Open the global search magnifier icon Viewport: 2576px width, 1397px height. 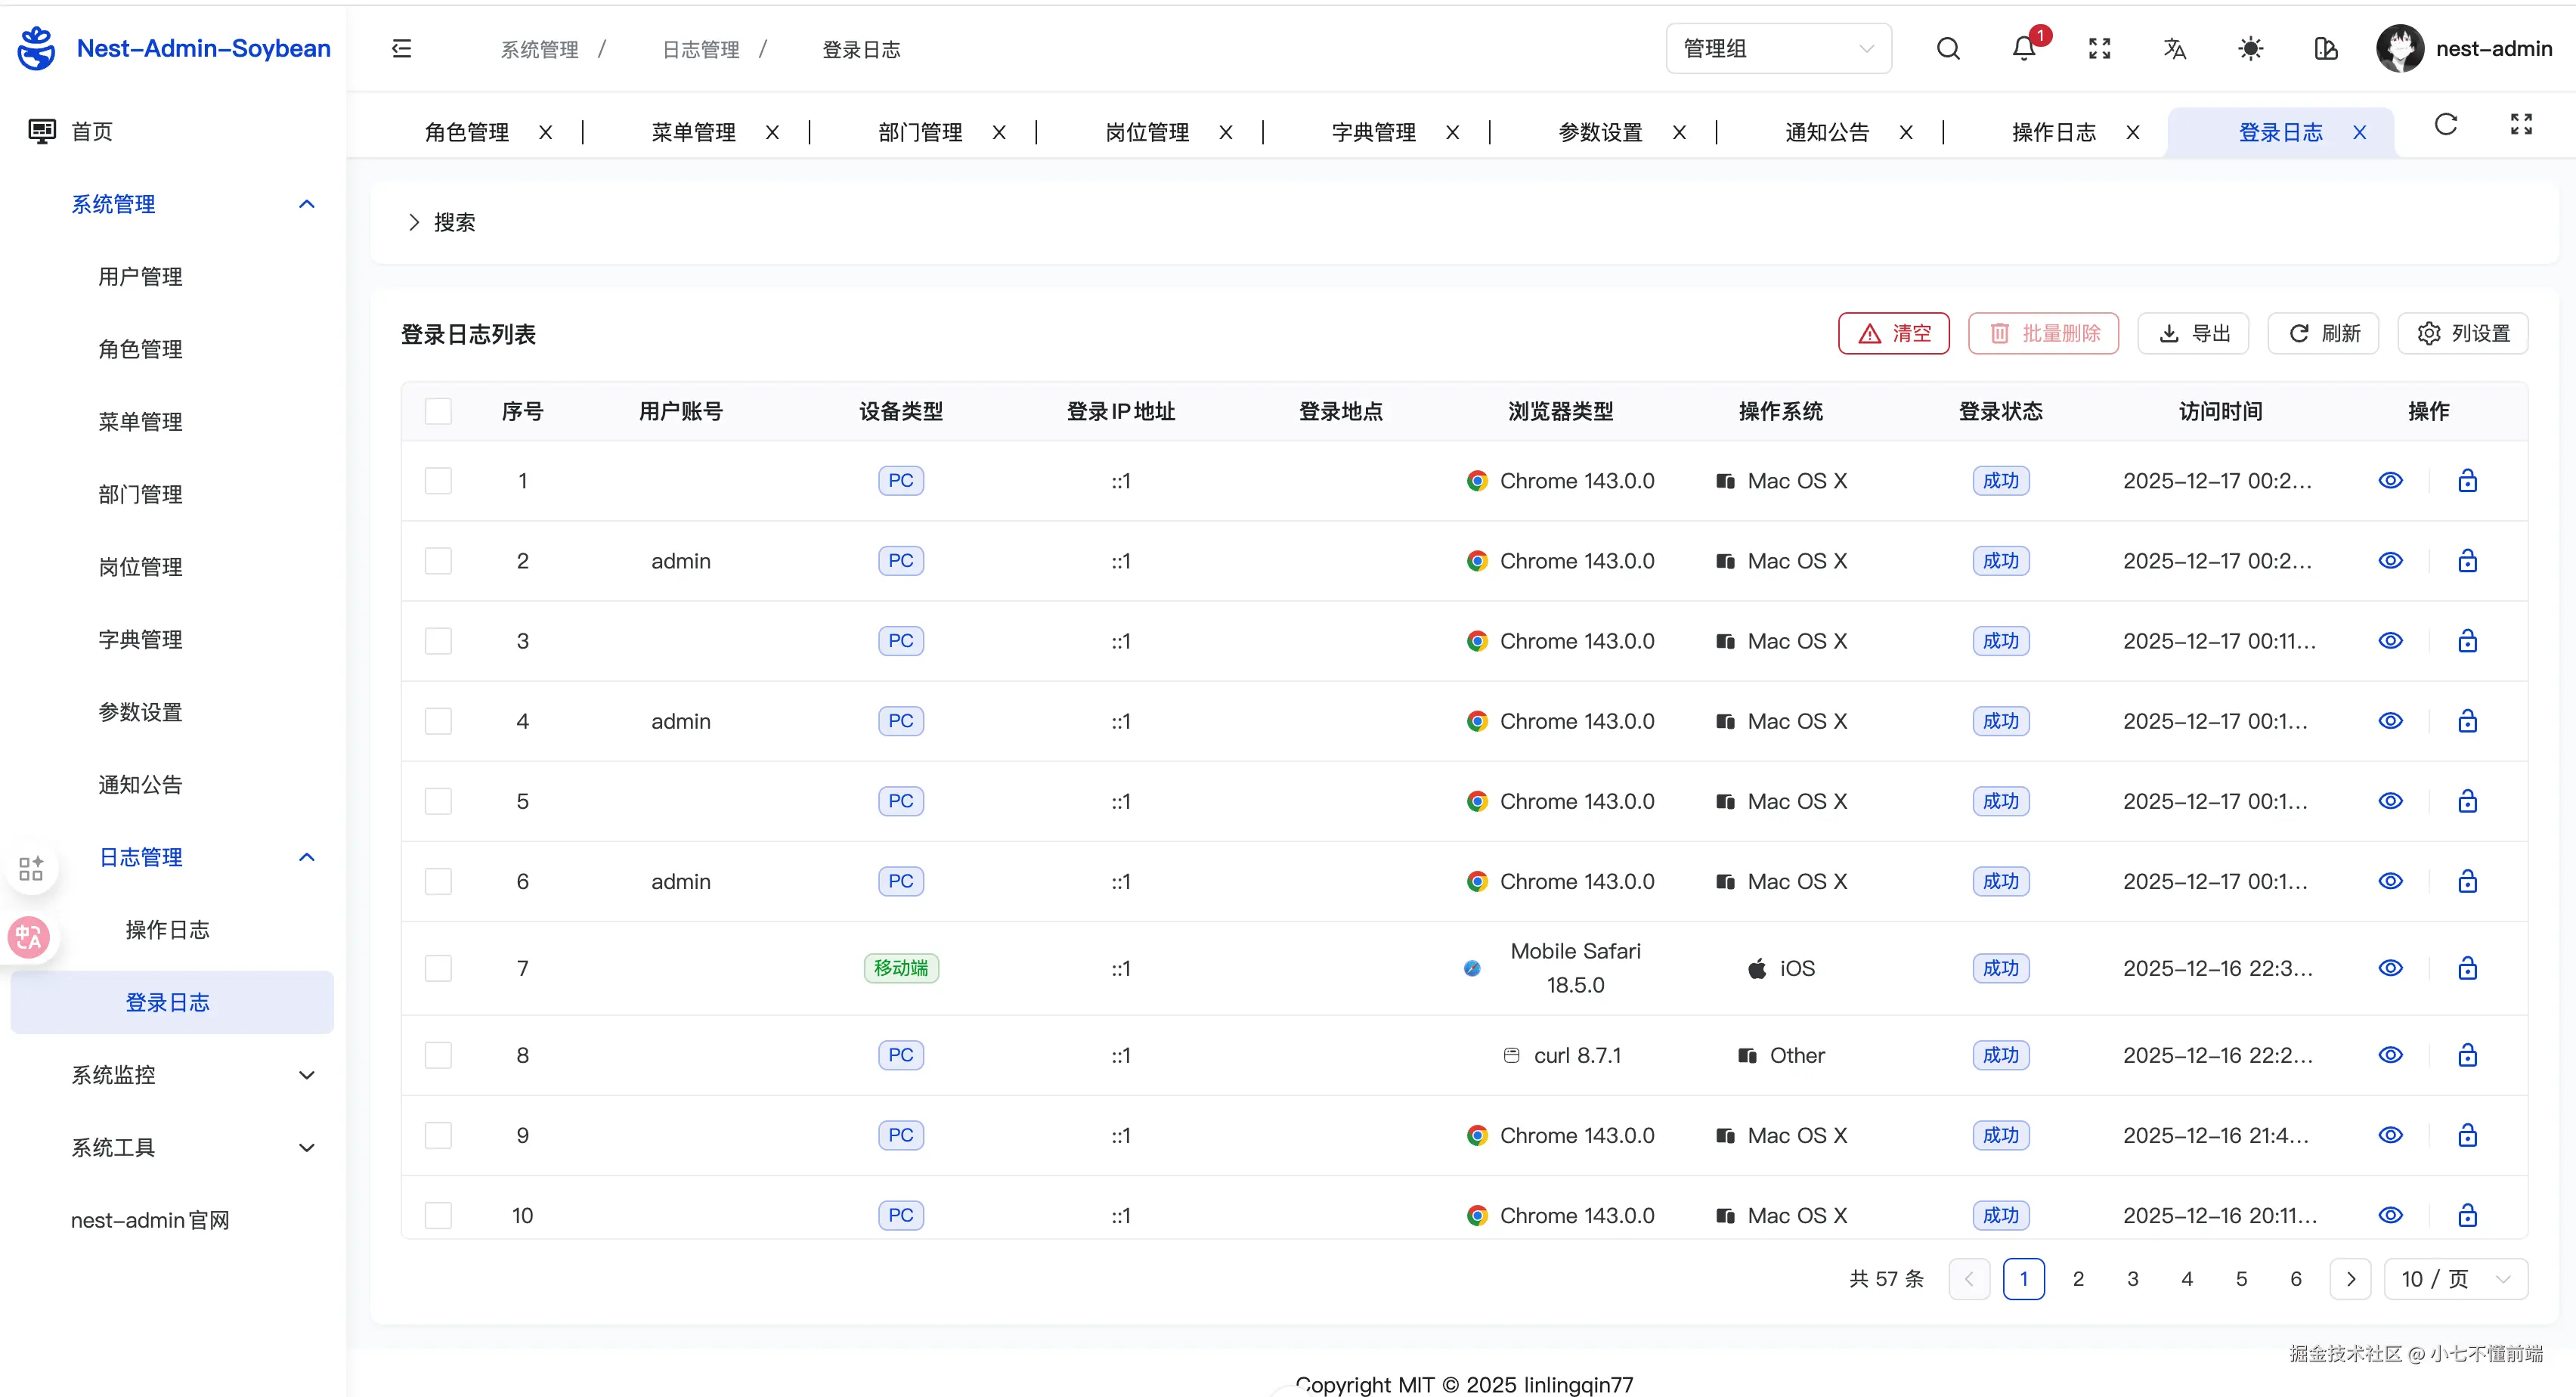pos(1948,49)
